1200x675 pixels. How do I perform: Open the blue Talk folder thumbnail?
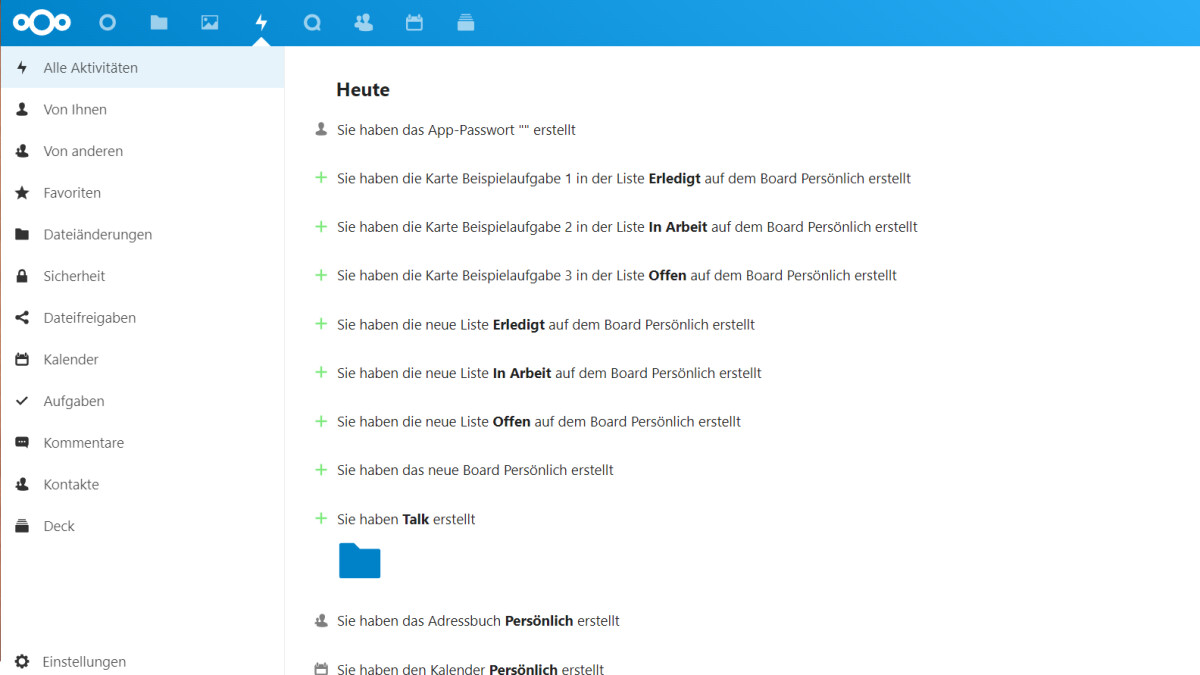[360, 561]
